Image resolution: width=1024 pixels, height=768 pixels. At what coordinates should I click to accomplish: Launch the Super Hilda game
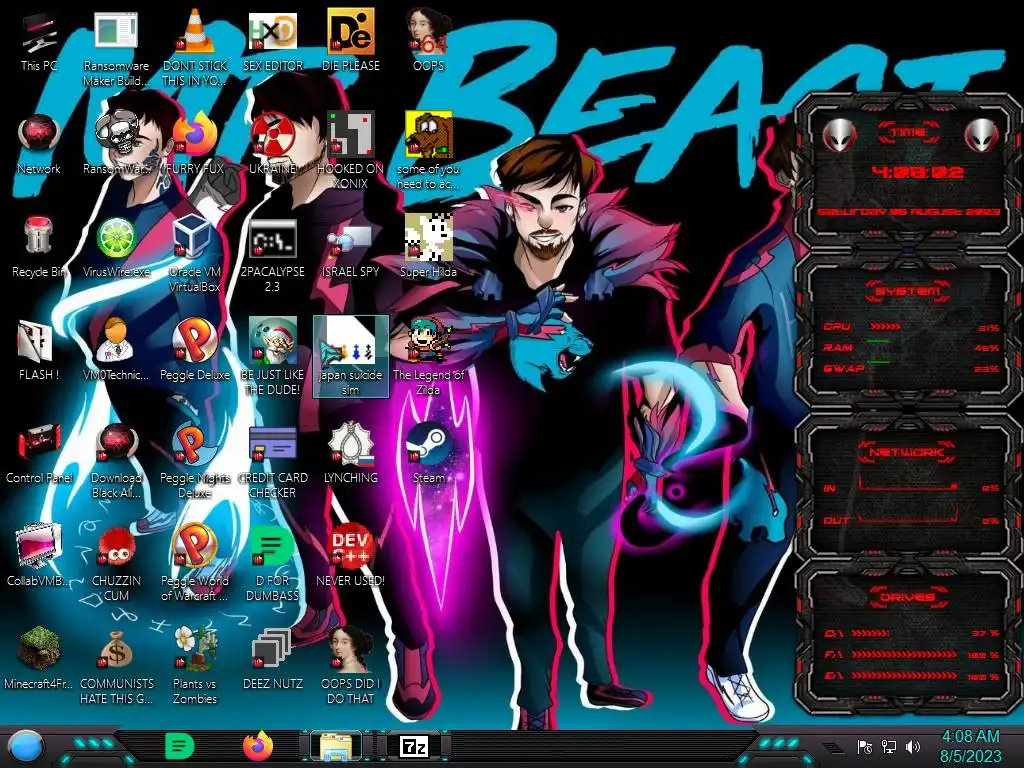point(428,248)
